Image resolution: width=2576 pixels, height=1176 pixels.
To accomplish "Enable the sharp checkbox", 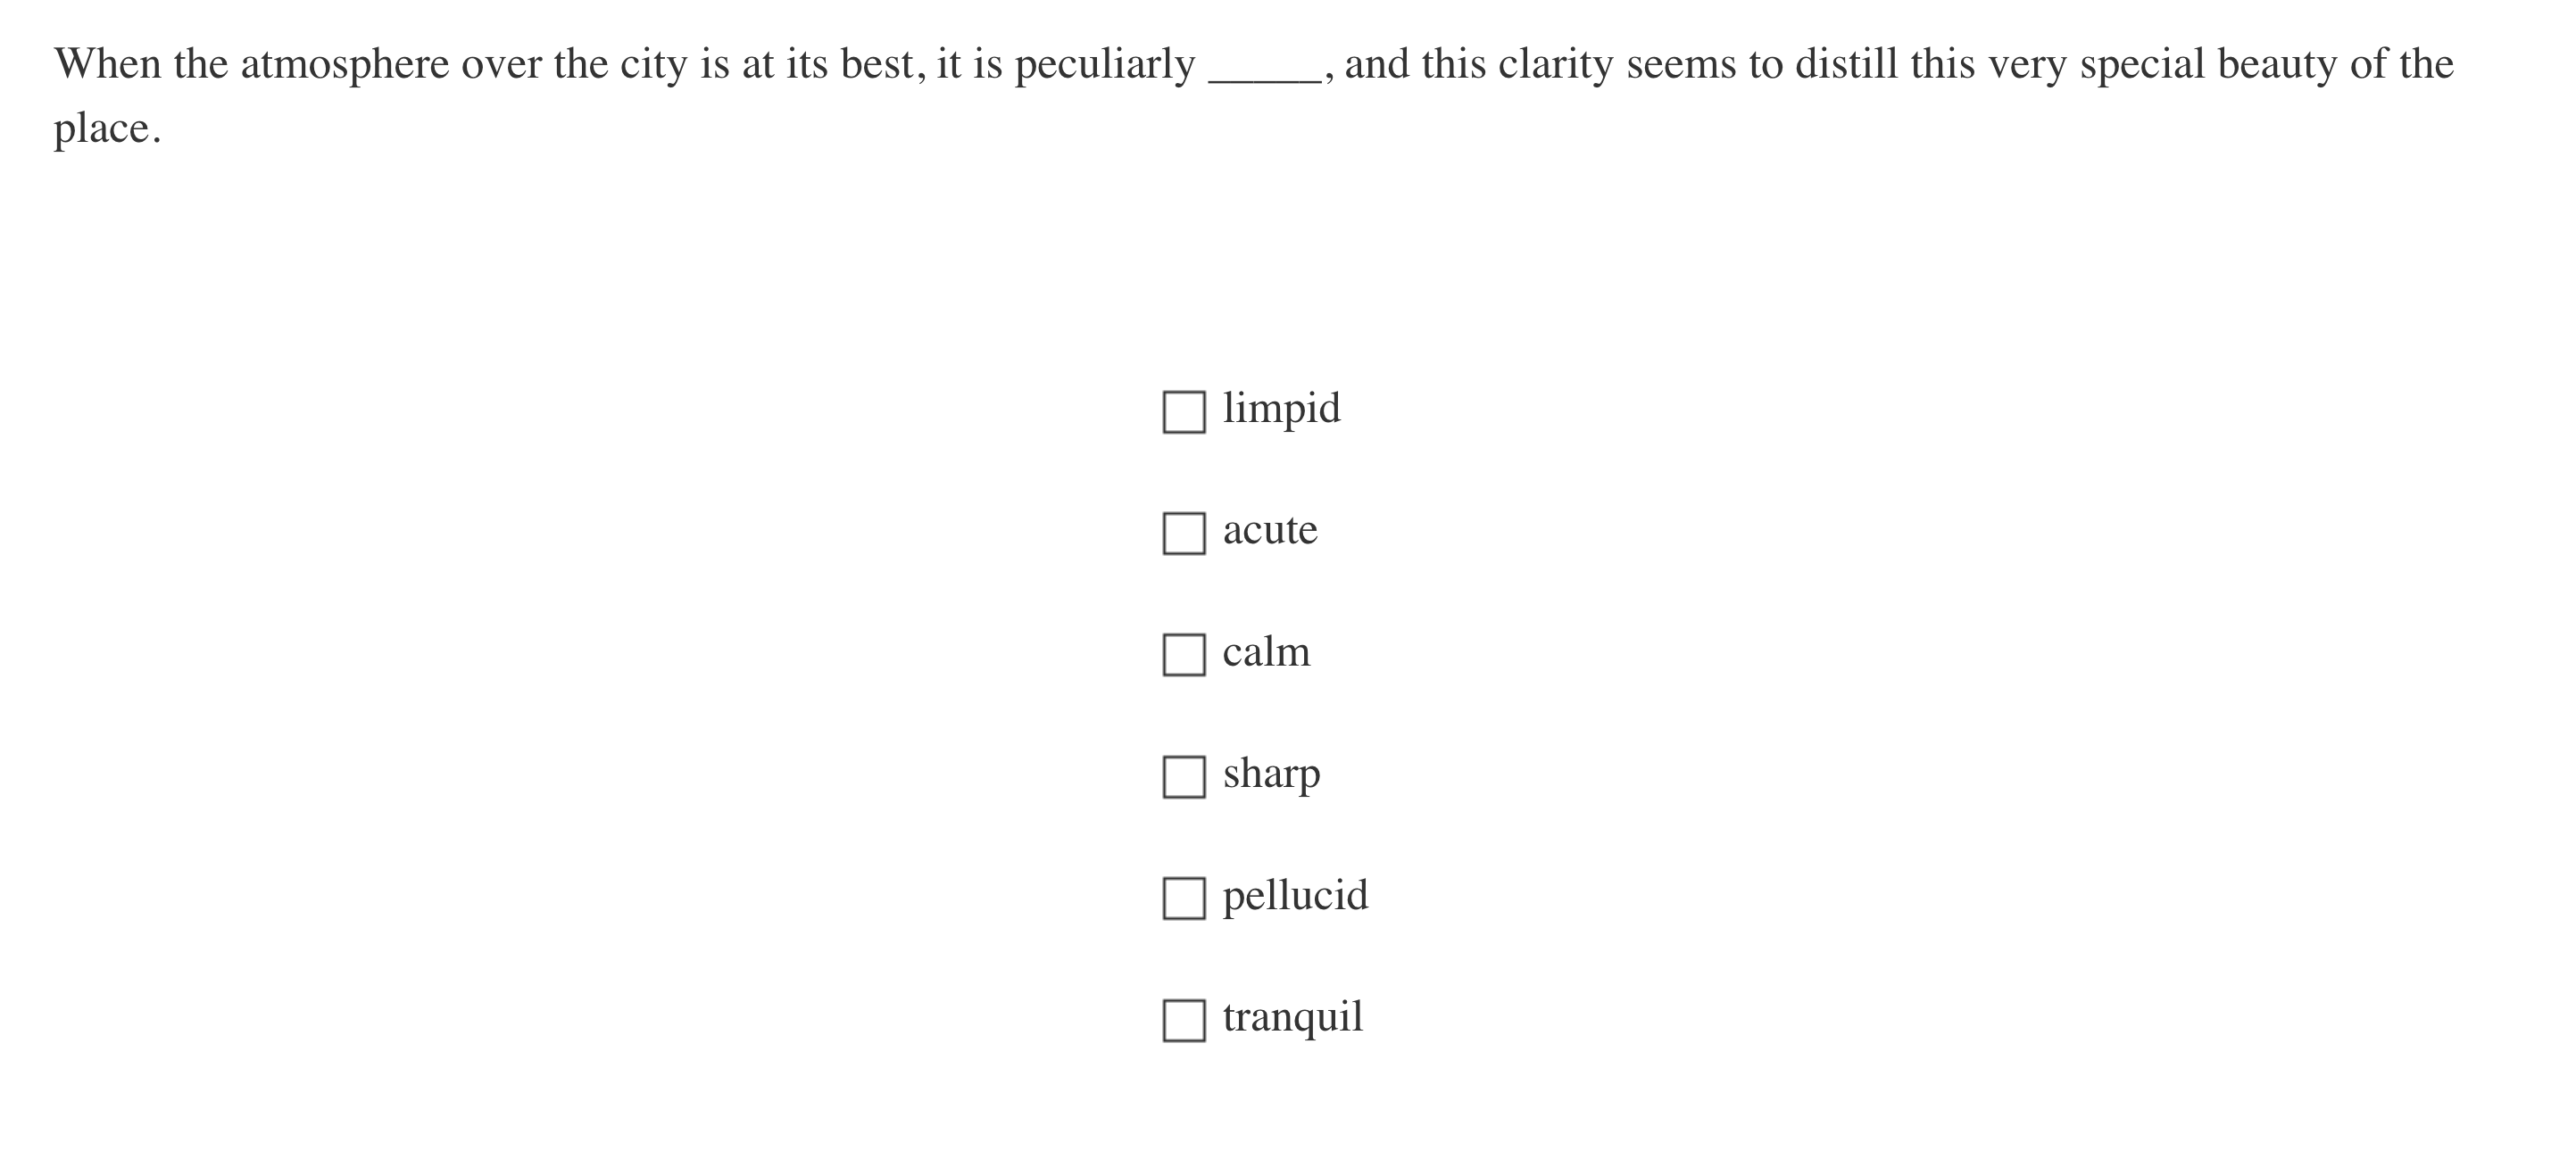I will [1183, 777].
